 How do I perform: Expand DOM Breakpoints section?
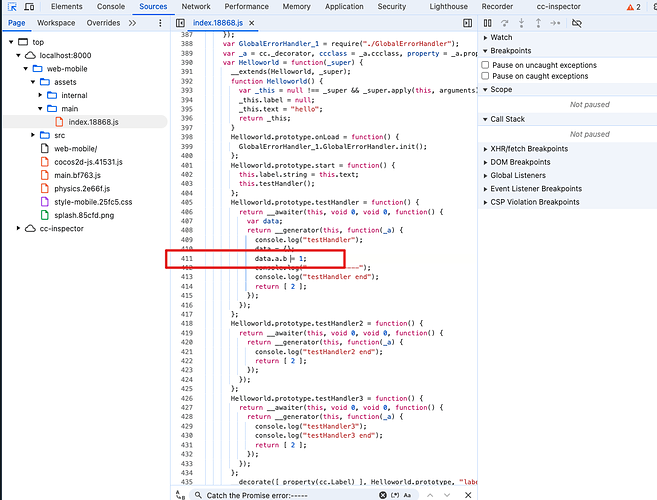[486, 162]
